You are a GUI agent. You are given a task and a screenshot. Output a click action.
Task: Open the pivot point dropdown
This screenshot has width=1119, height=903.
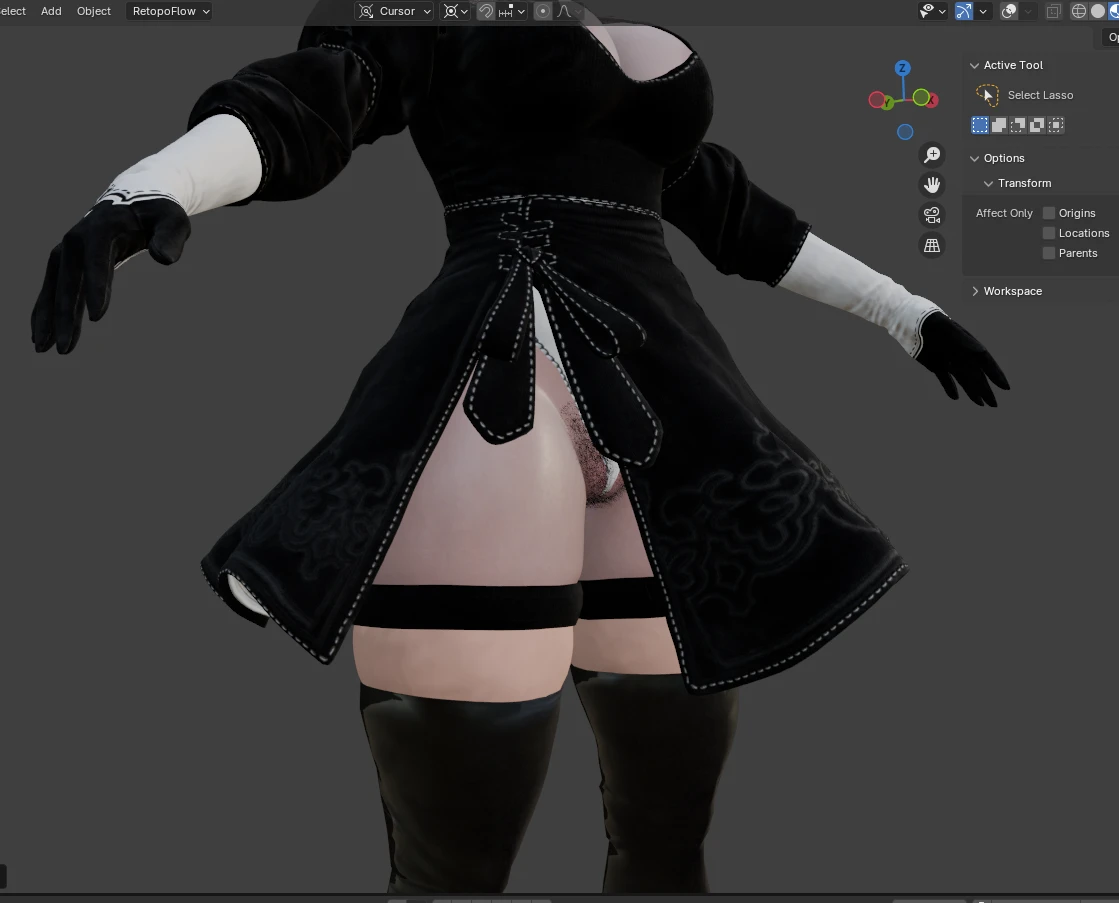(x=455, y=11)
